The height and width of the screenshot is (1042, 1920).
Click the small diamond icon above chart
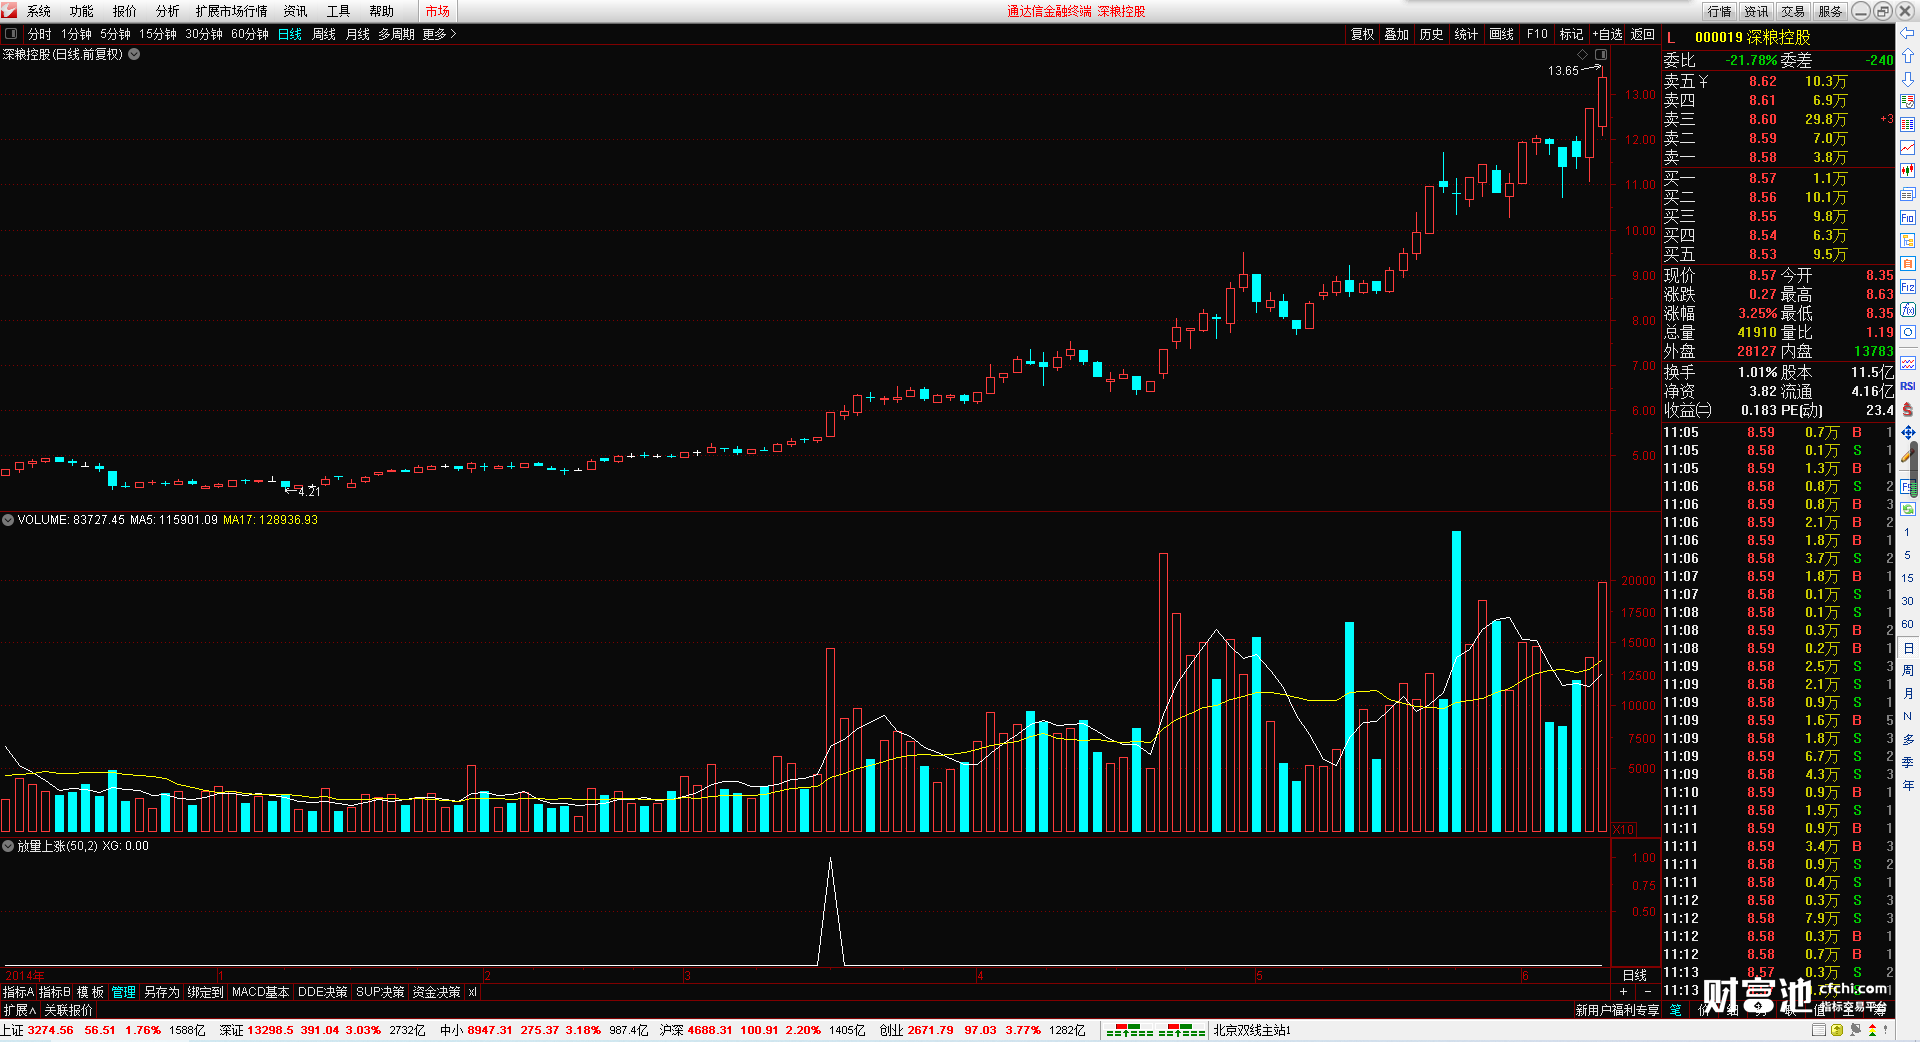pyautogui.click(x=1582, y=54)
